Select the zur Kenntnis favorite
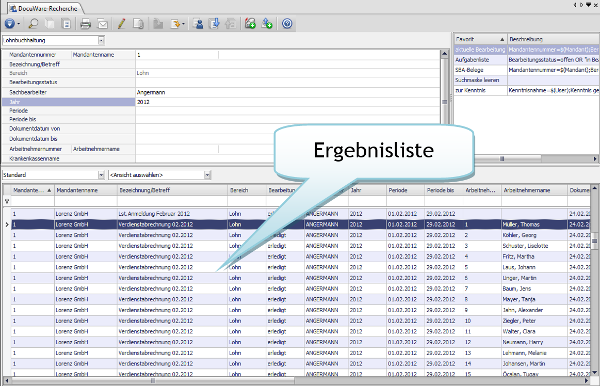Image resolution: width=600 pixels, height=386 pixels. tap(527, 90)
